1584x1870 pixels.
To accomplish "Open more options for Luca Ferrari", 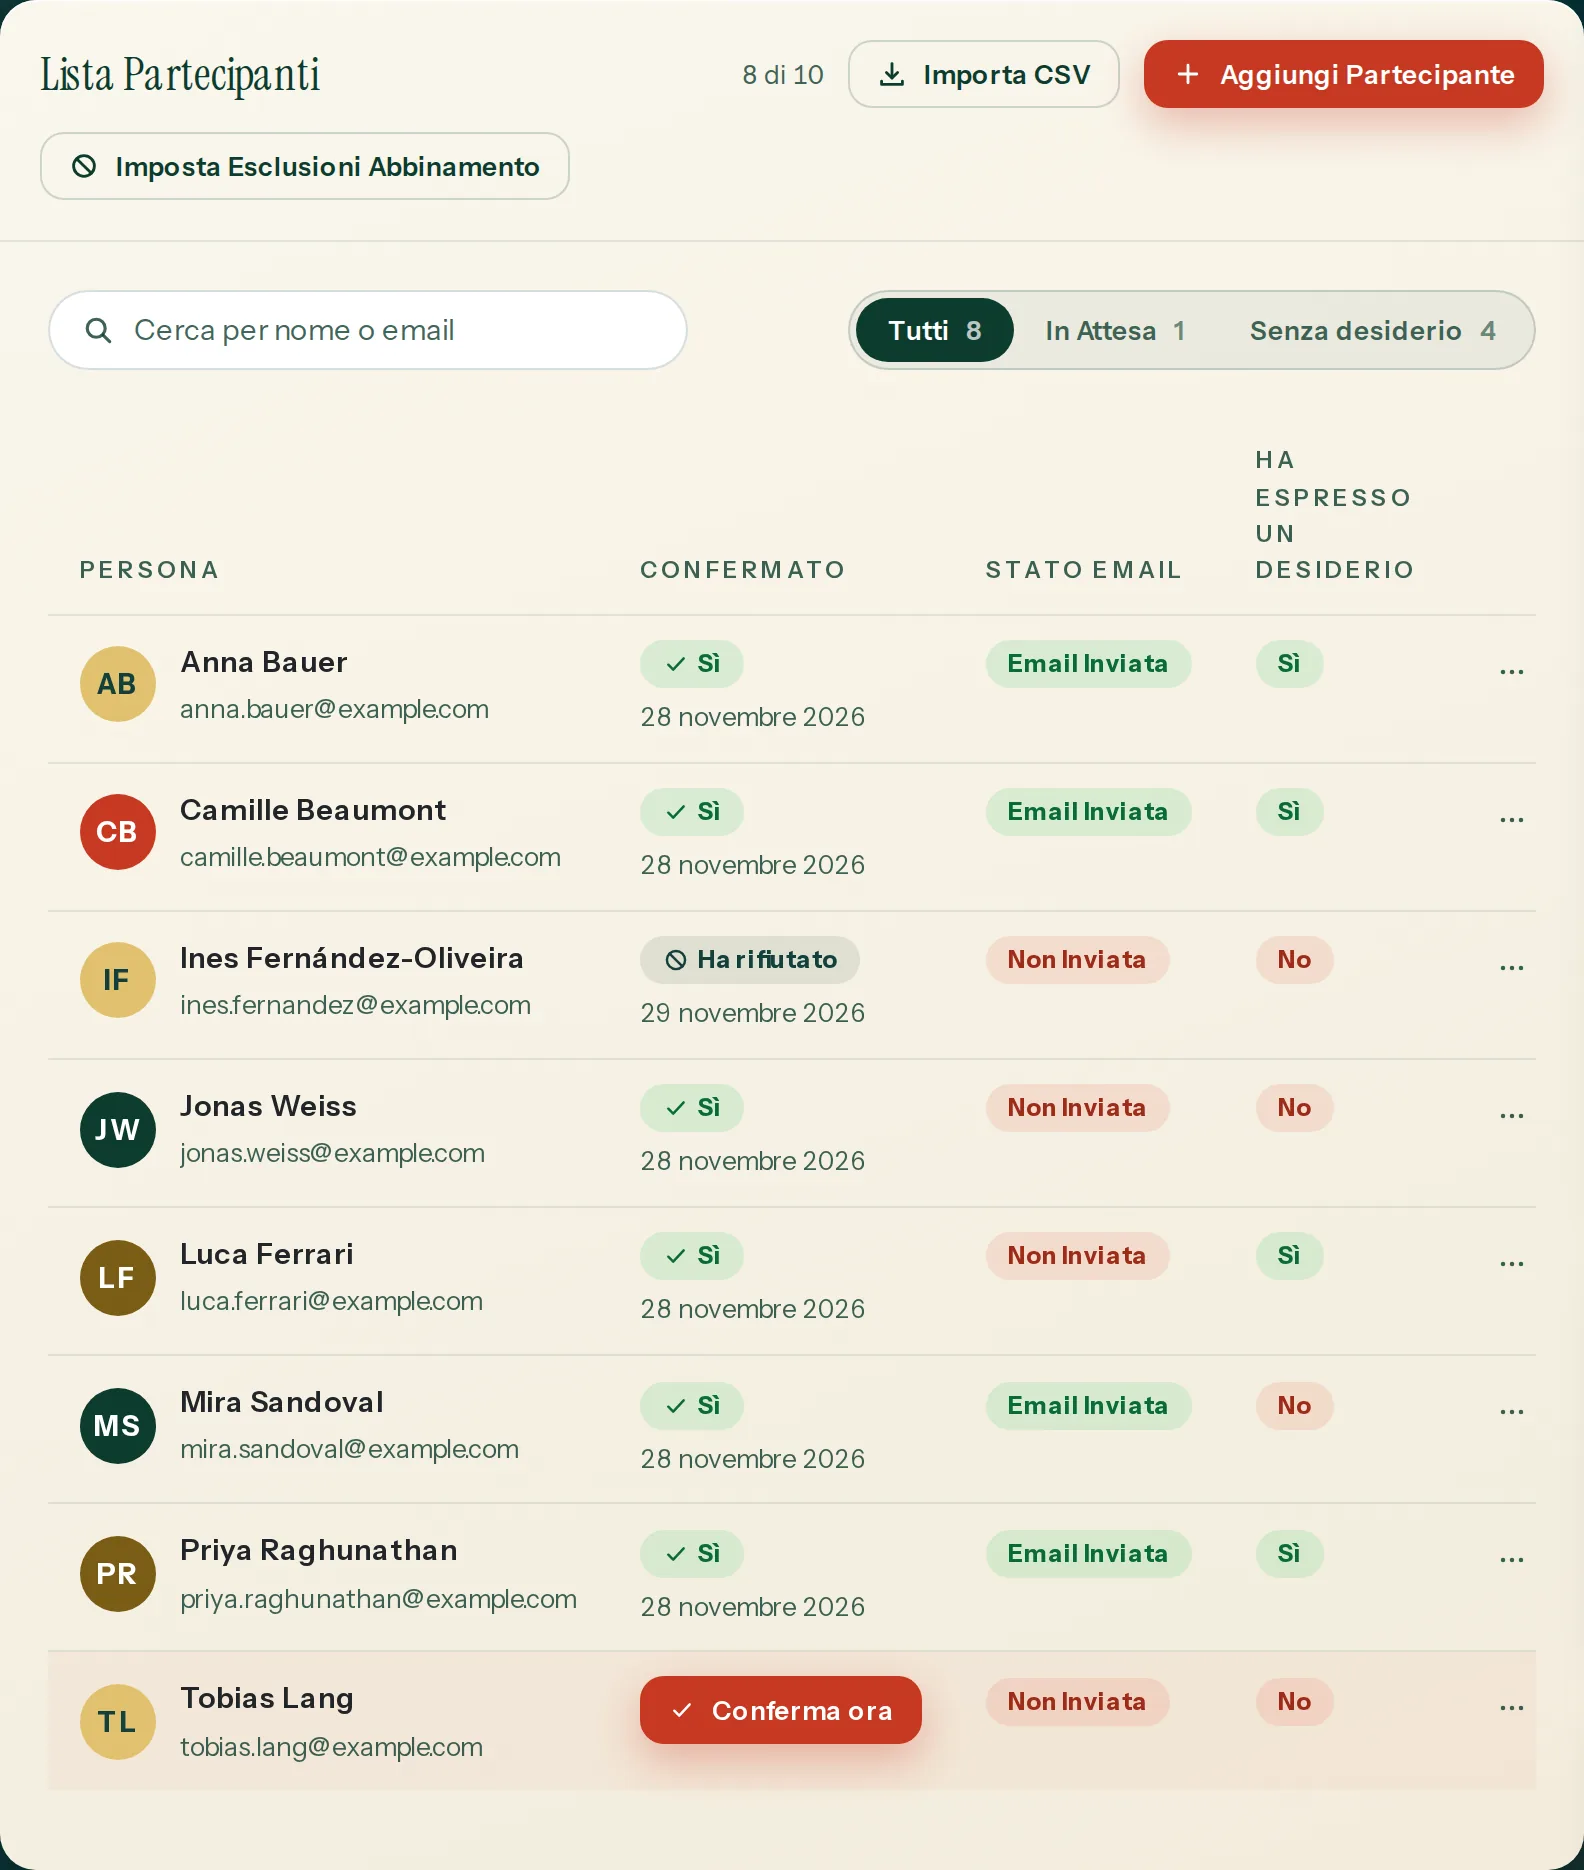I will [x=1511, y=1263].
